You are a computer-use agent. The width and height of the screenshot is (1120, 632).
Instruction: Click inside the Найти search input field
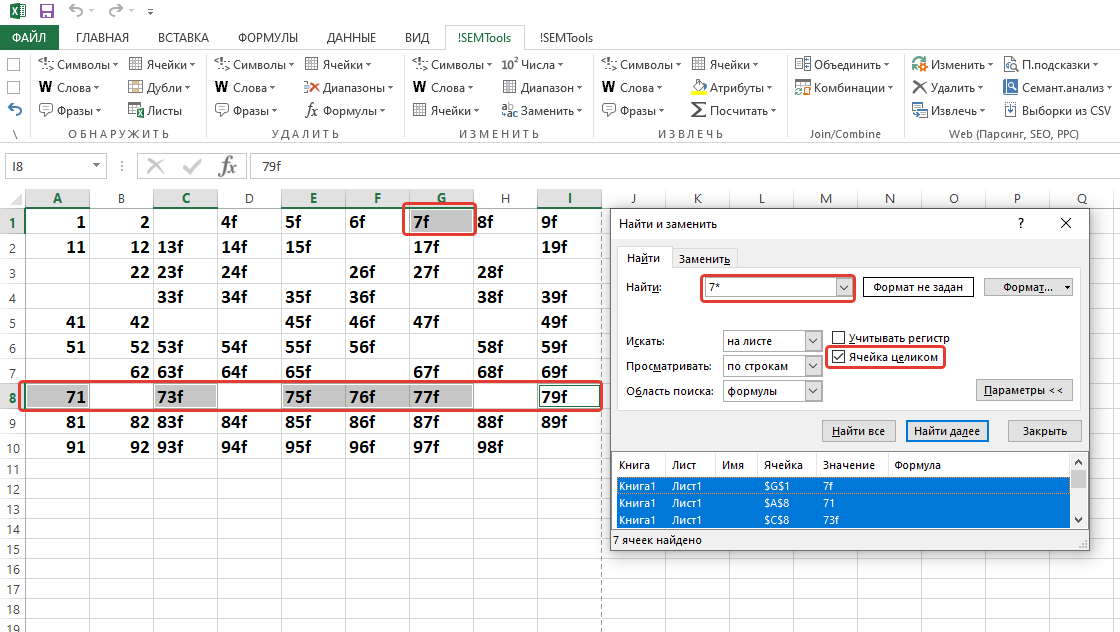770,287
